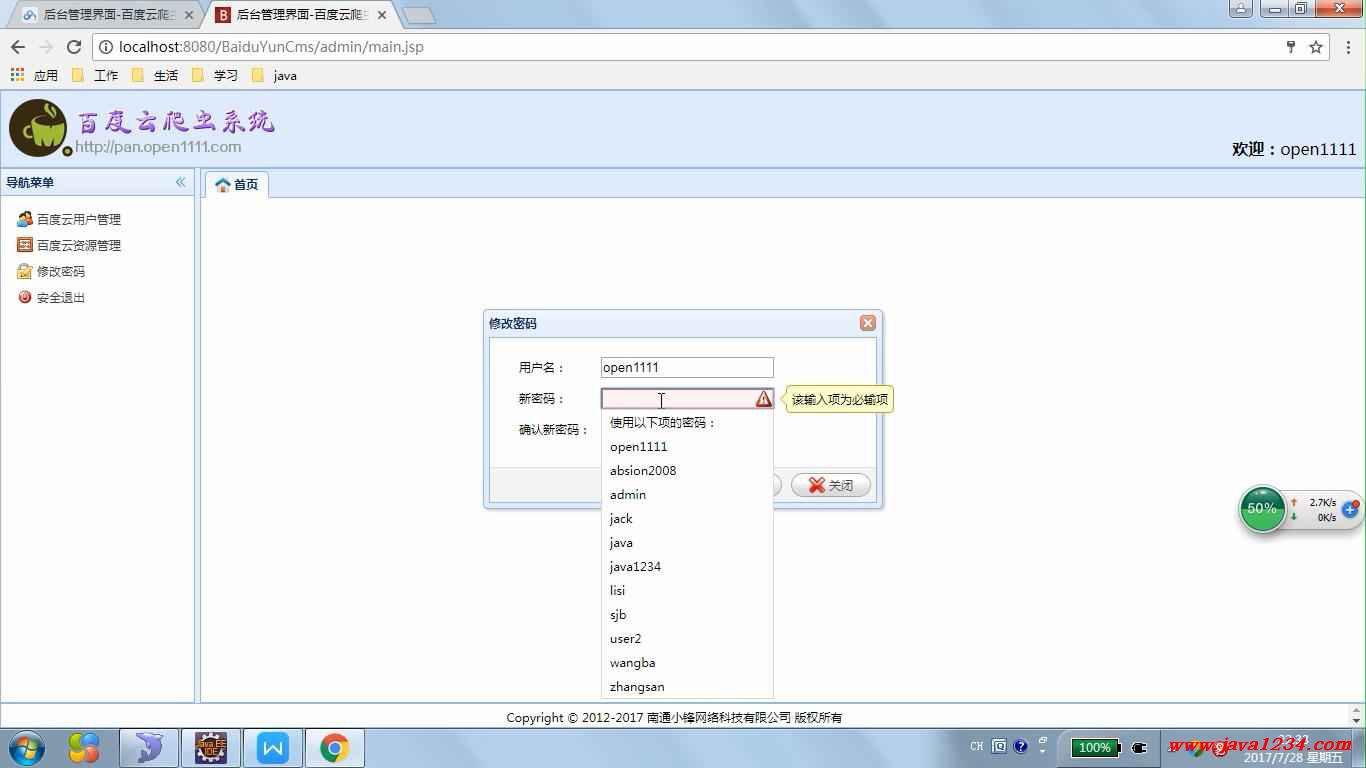Click the browser forward arrow
The width and height of the screenshot is (1366, 768).
pos(46,47)
